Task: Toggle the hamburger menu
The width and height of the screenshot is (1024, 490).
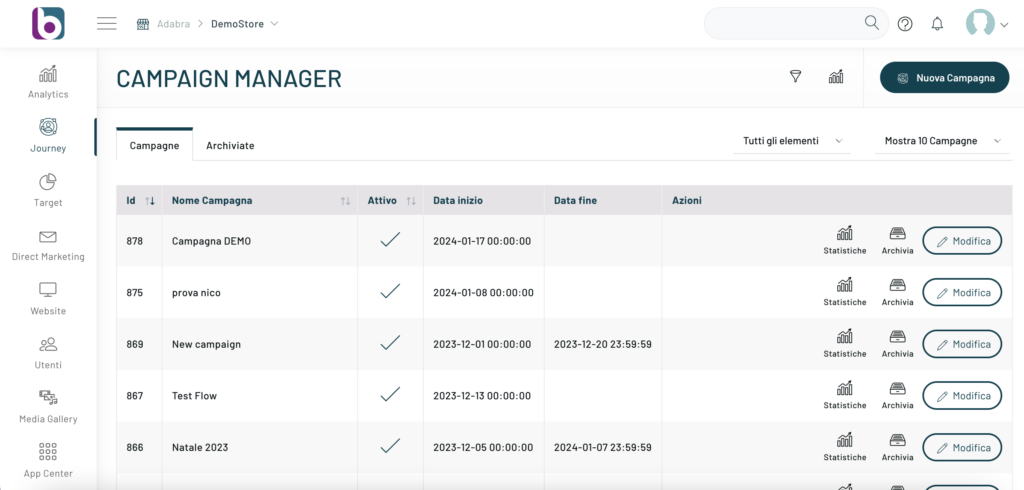Action: (107, 24)
